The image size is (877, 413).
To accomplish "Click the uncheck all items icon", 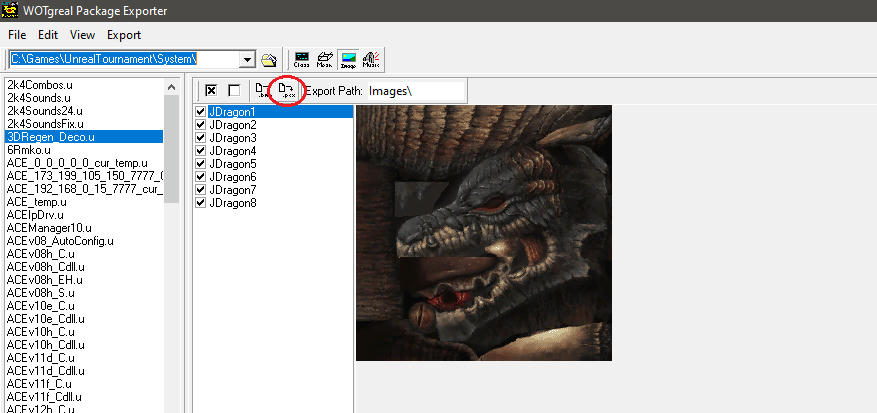I will click(x=234, y=91).
